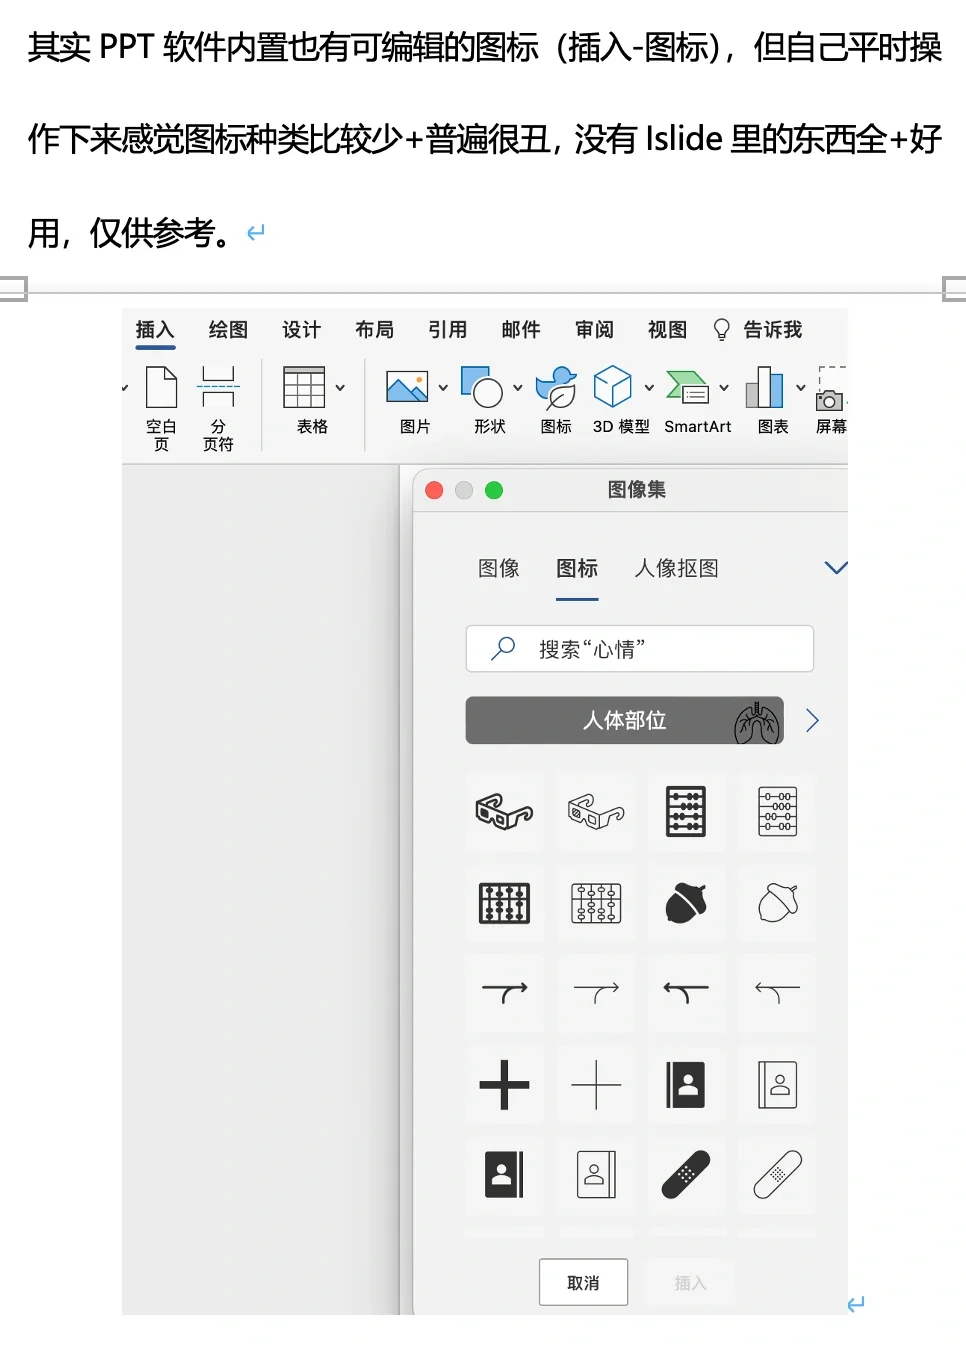Select the acorn outline icon thumbnail
This screenshot has height=1350, width=966.
pos(776,904)
